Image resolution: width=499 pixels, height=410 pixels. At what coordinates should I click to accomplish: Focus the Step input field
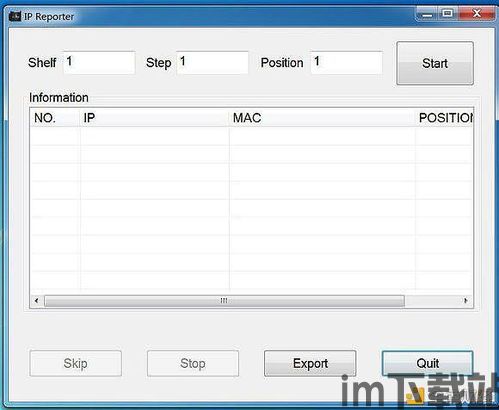coord(212,62)
